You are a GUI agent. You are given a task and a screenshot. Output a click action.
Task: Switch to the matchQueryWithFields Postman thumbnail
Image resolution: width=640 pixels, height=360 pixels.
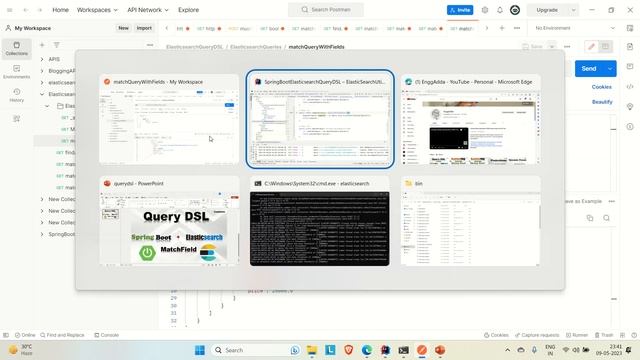tap(169, 120)
